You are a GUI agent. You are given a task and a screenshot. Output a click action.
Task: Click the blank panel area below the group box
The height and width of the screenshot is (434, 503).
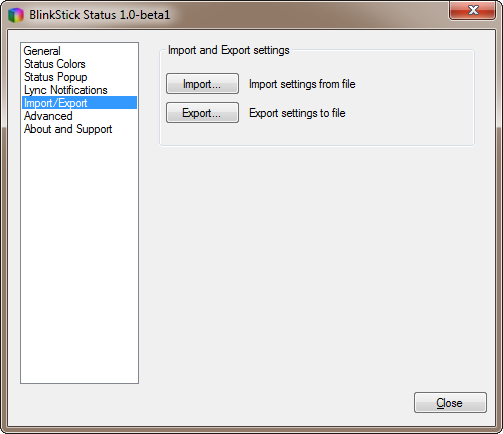[x=317, y=267]
